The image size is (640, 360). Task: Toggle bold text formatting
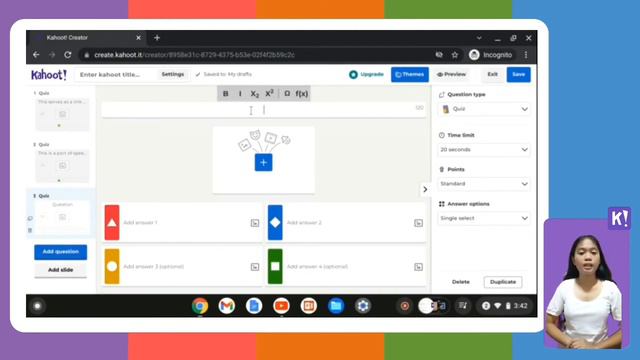coord(225,93)
